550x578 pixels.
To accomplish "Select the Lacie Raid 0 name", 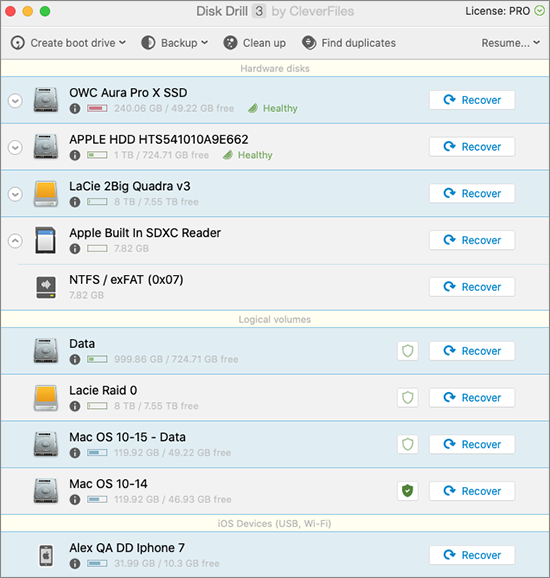I will pyautogui.click(x=103, y=390).
